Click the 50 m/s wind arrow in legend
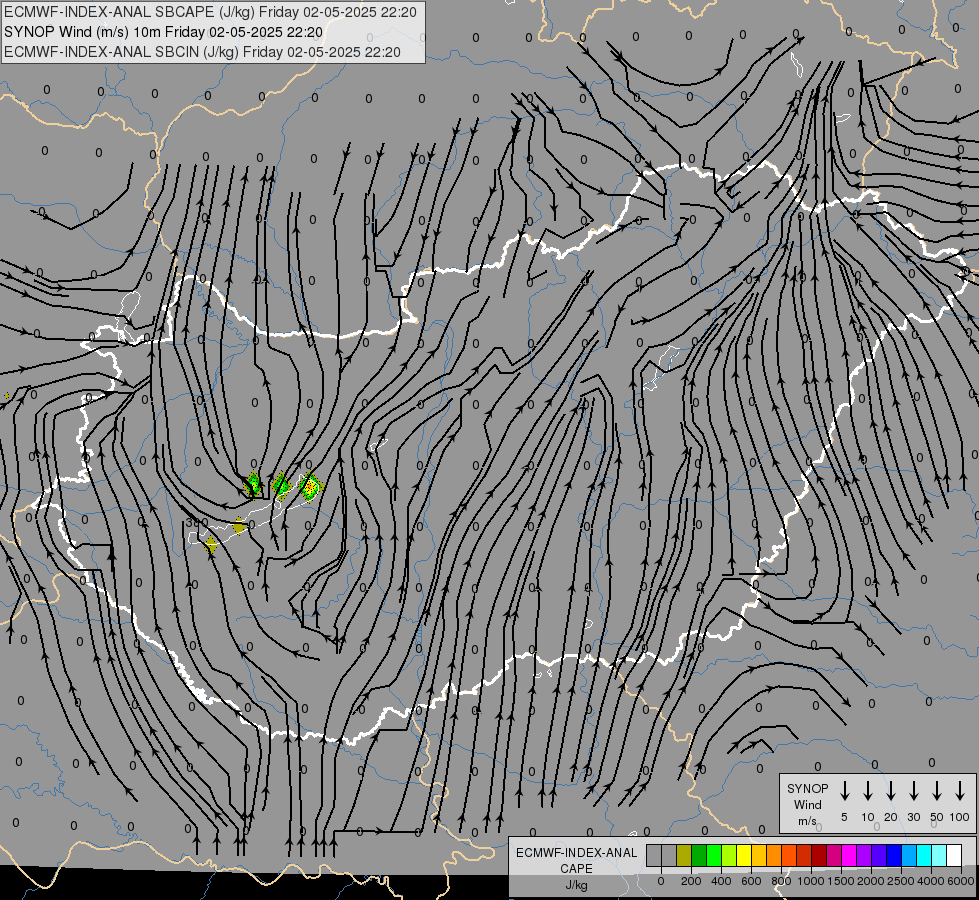The height and width of the screenshot is (900, 979). [937, 791]
